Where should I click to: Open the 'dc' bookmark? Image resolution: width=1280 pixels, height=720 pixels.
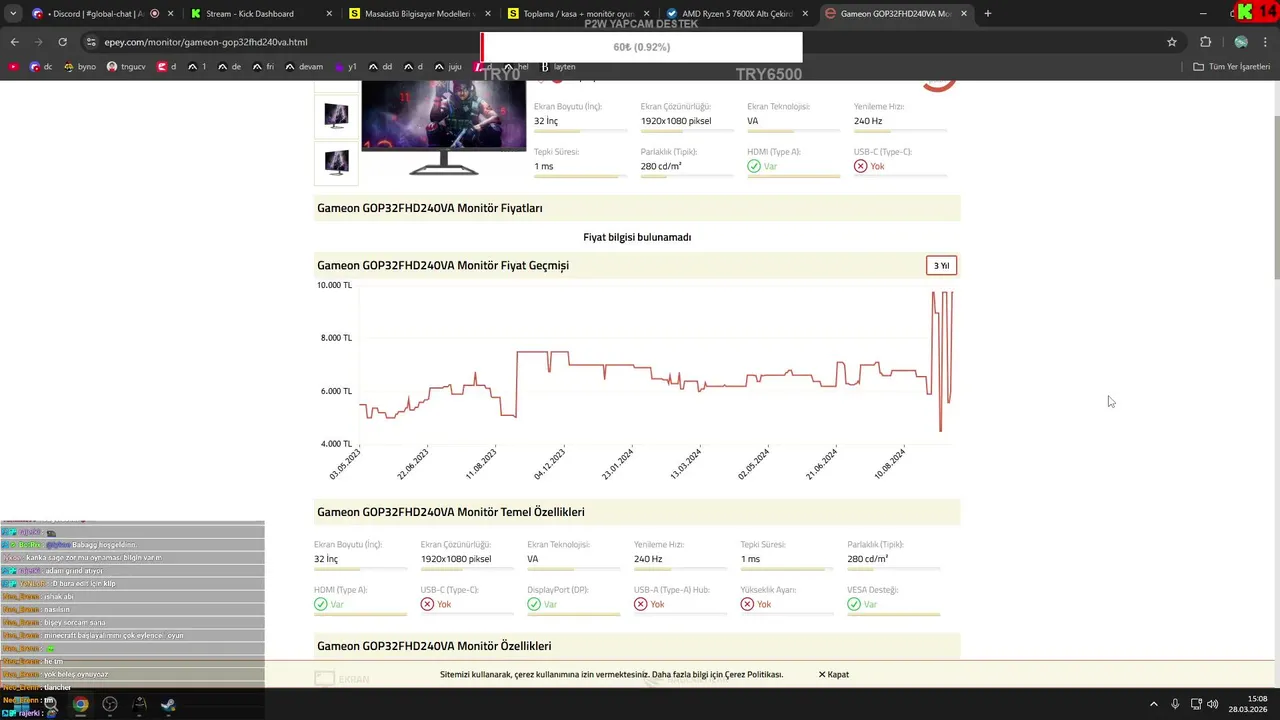pyautogui.click(x=41, y=67)
